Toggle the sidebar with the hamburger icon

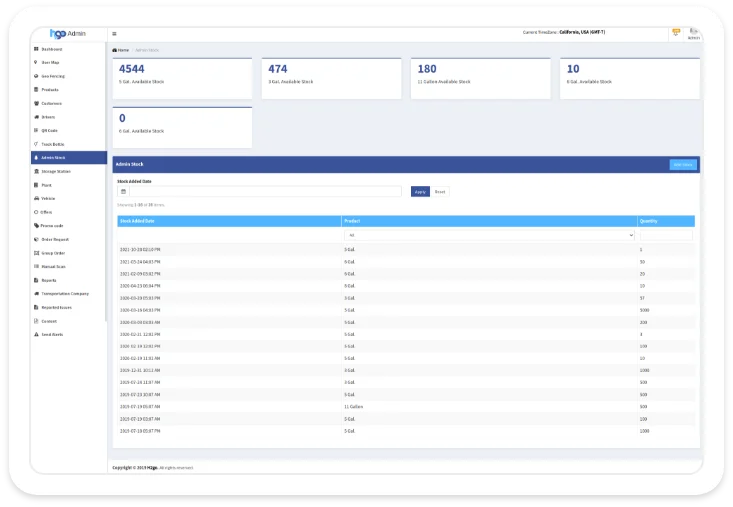point(115,34)
